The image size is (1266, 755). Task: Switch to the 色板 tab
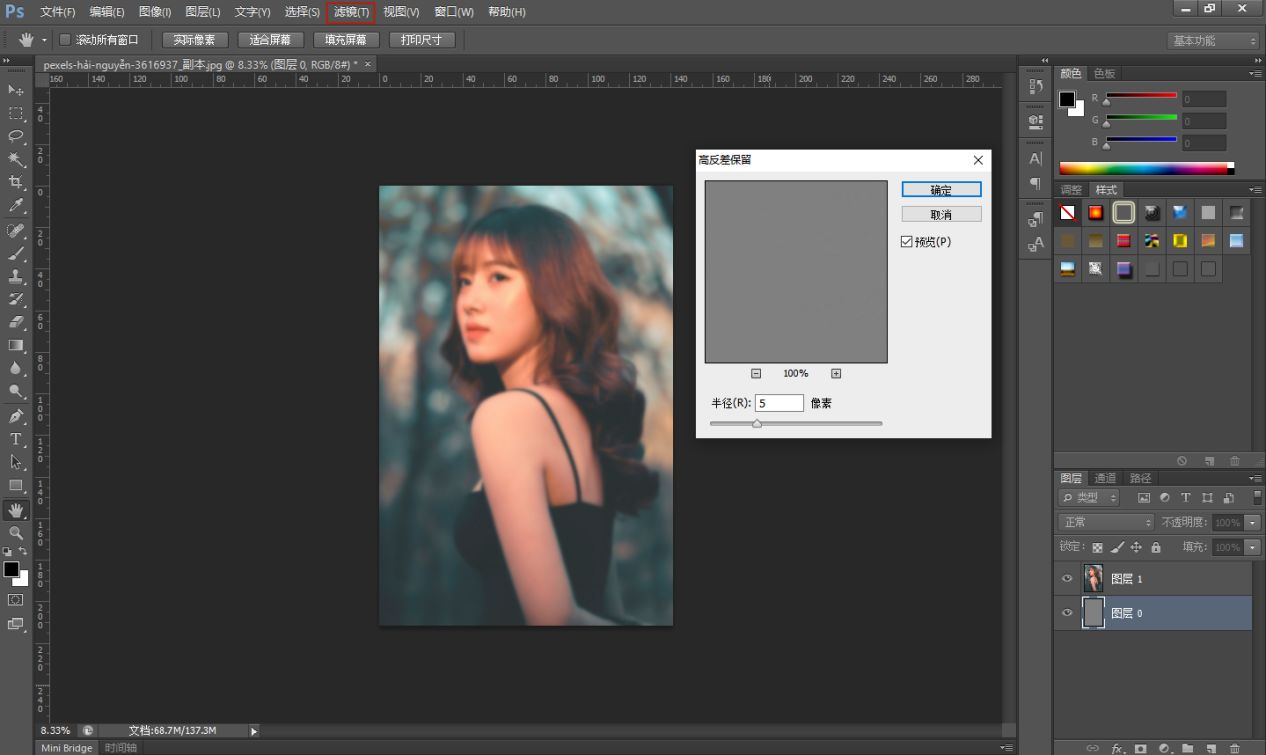click(x=1104, y=73)
